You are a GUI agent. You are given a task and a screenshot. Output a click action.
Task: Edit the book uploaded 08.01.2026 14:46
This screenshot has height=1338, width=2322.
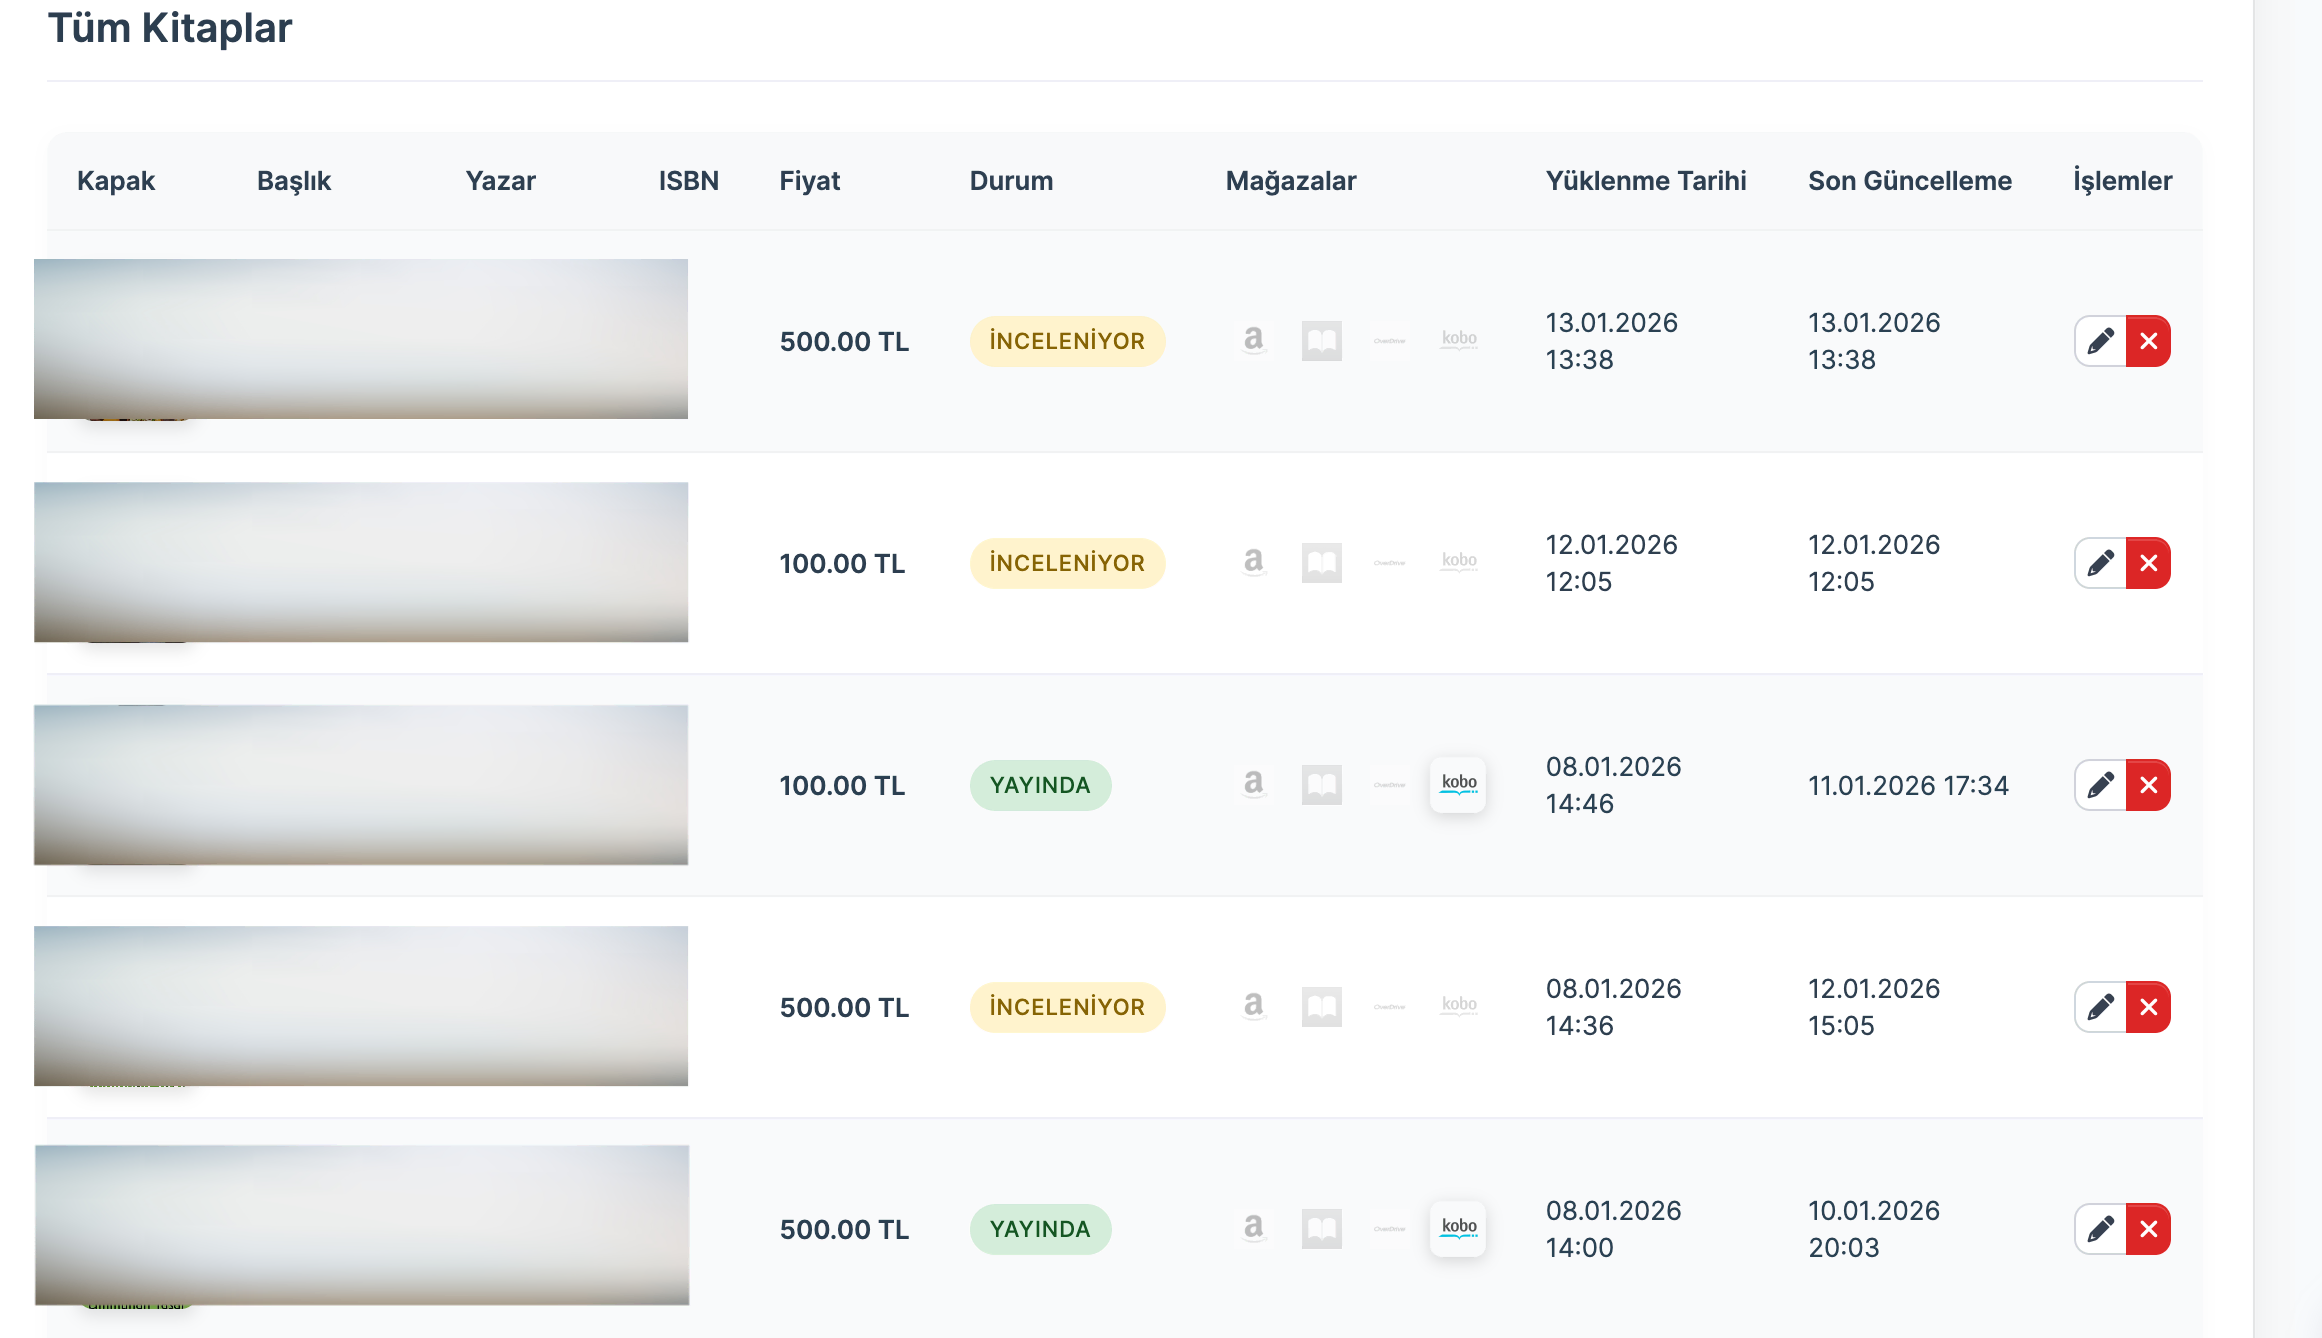2100,785
